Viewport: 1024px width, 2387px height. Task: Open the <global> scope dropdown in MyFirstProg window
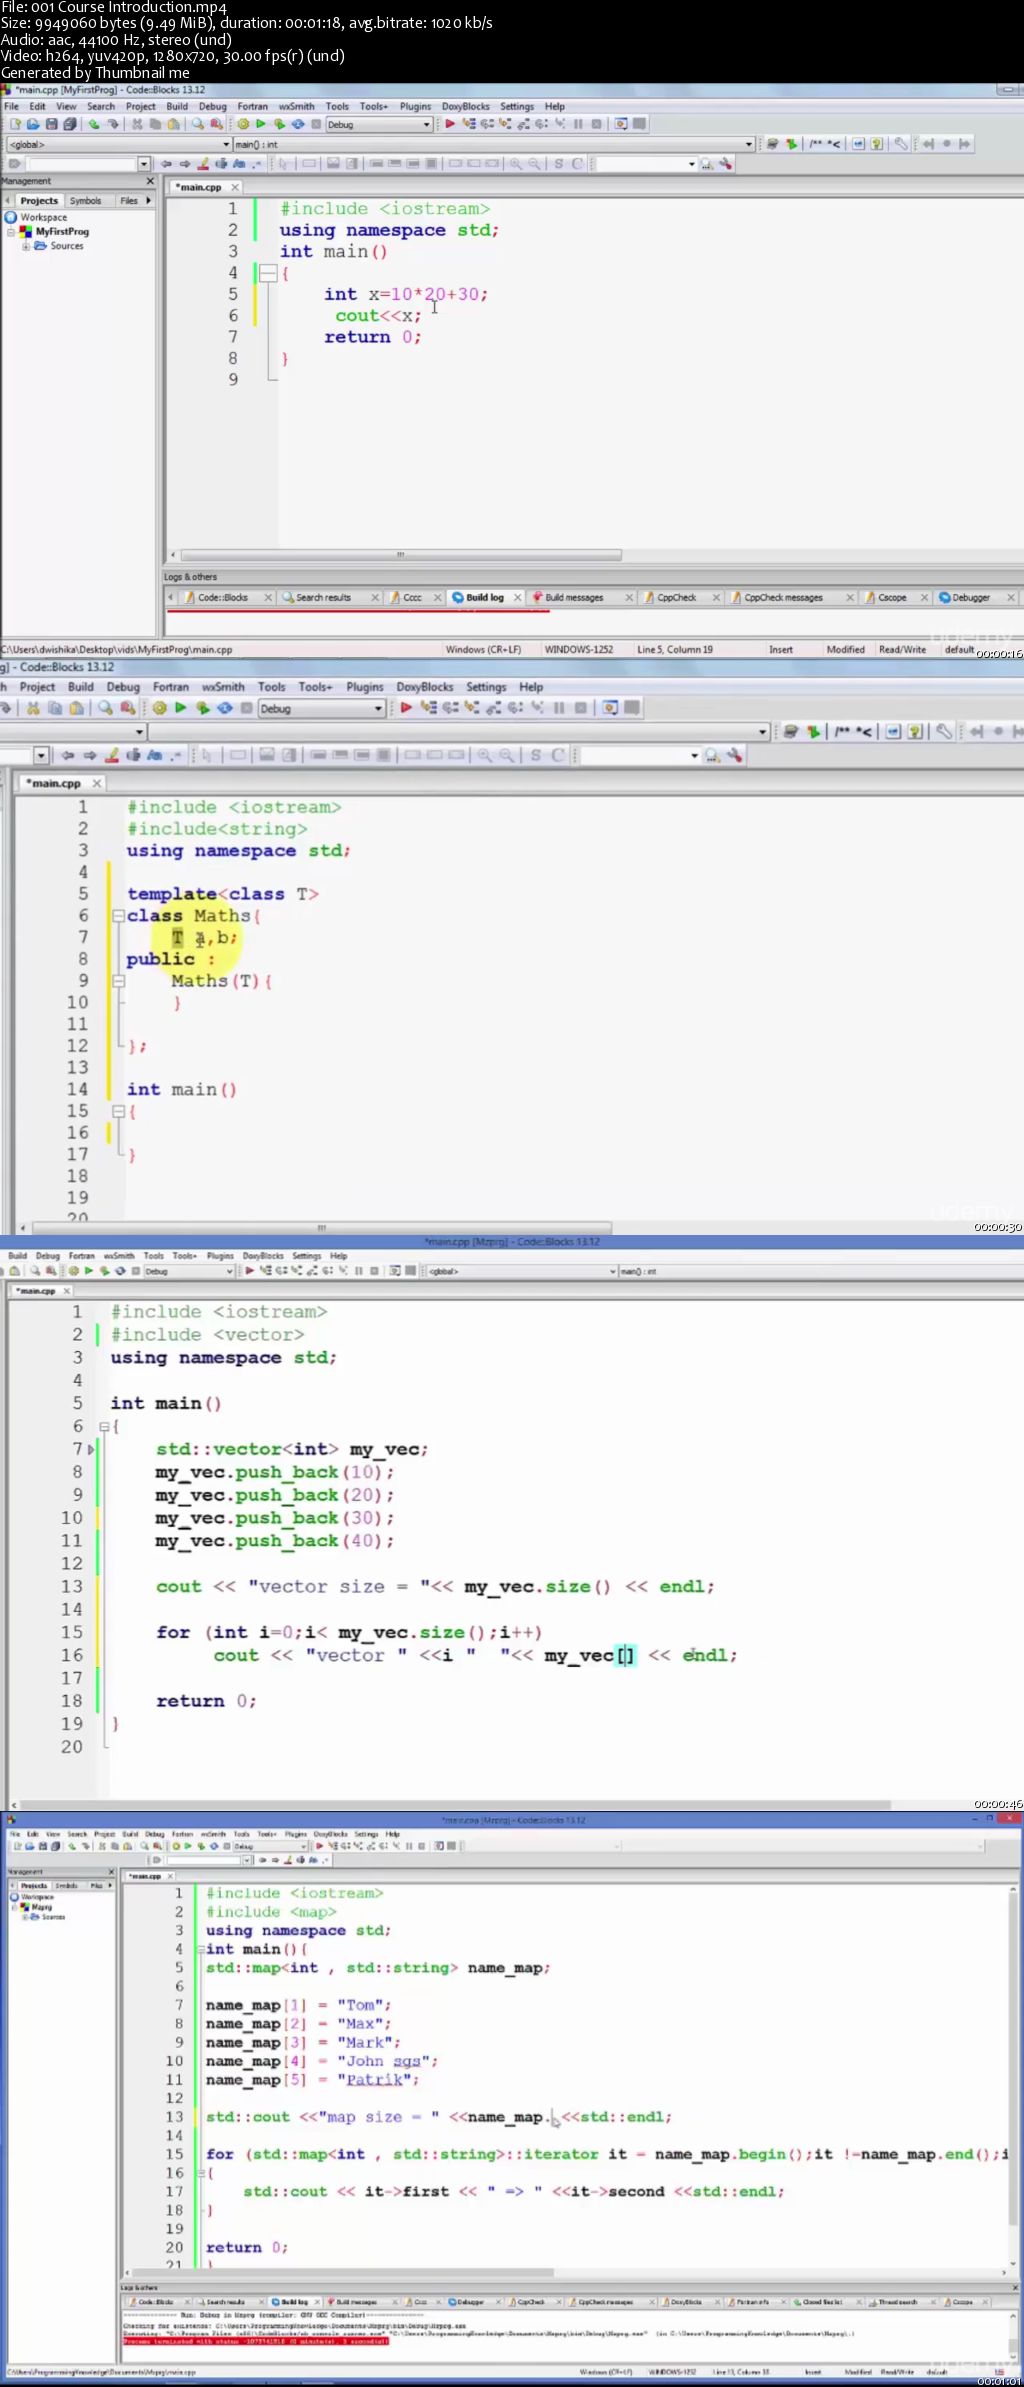pyautogui.click(x=225, y=144)
